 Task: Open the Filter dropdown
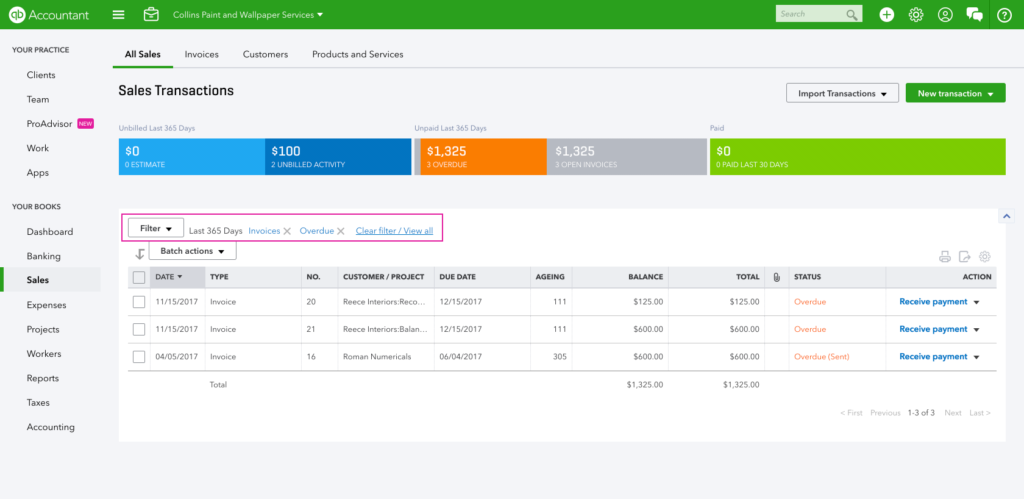(156, 229)
